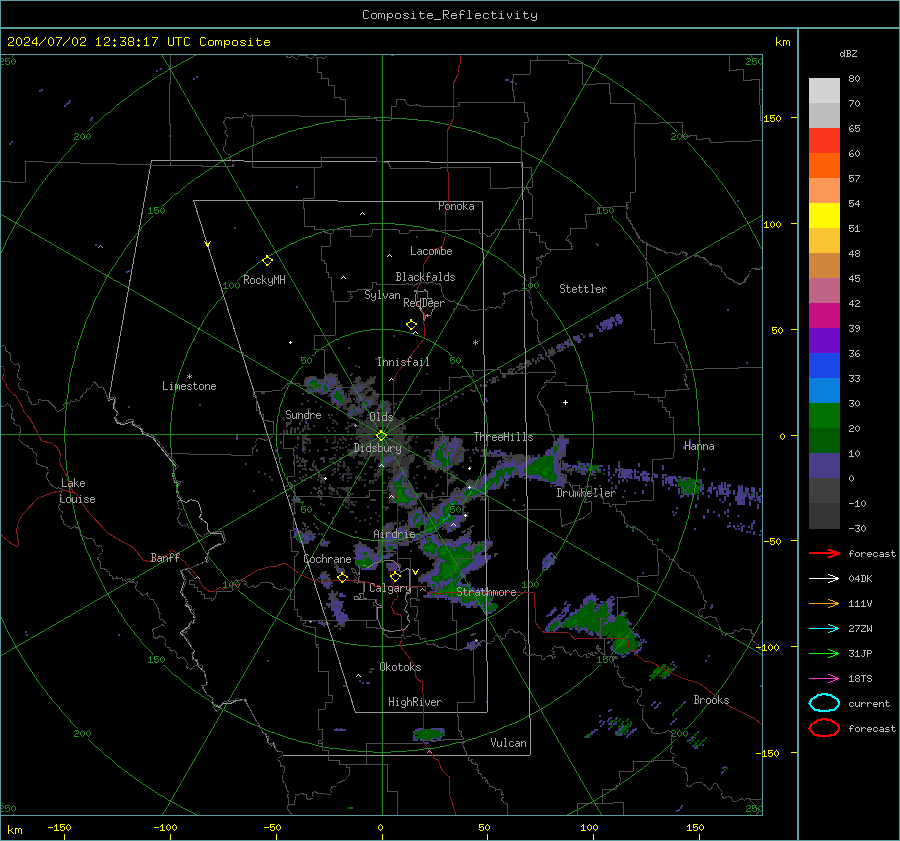
Task: Click the white plus marker near Hanna boundary
Action: point(565,402)
